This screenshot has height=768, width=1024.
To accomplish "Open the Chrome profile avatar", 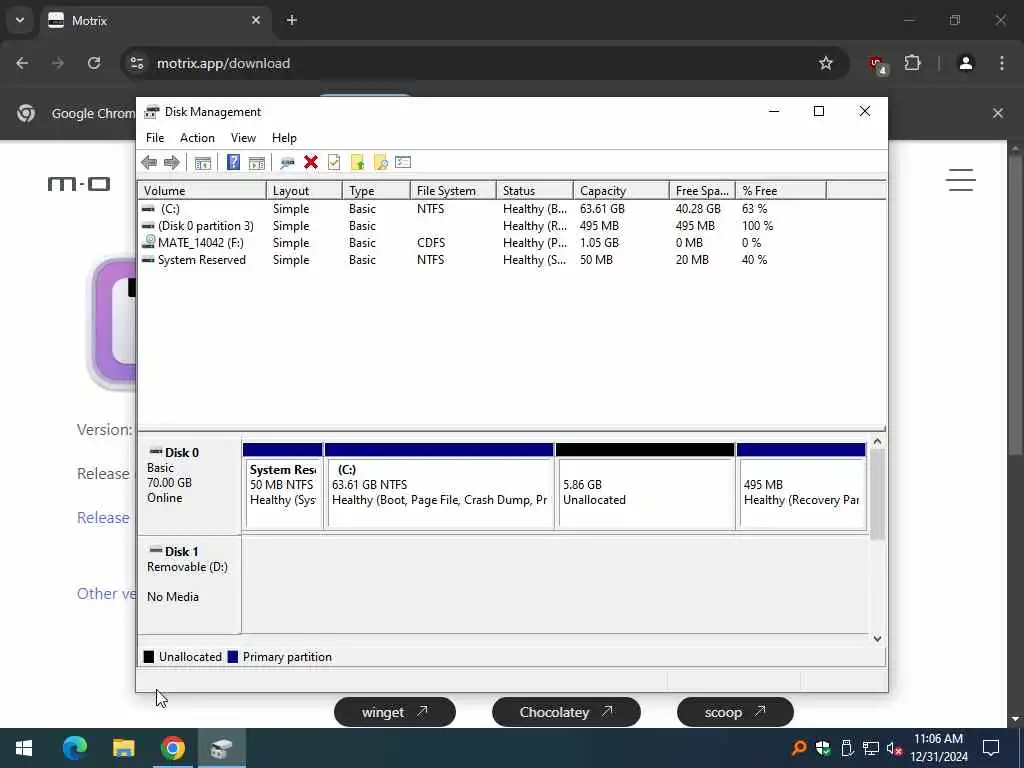I will point(966,63).
